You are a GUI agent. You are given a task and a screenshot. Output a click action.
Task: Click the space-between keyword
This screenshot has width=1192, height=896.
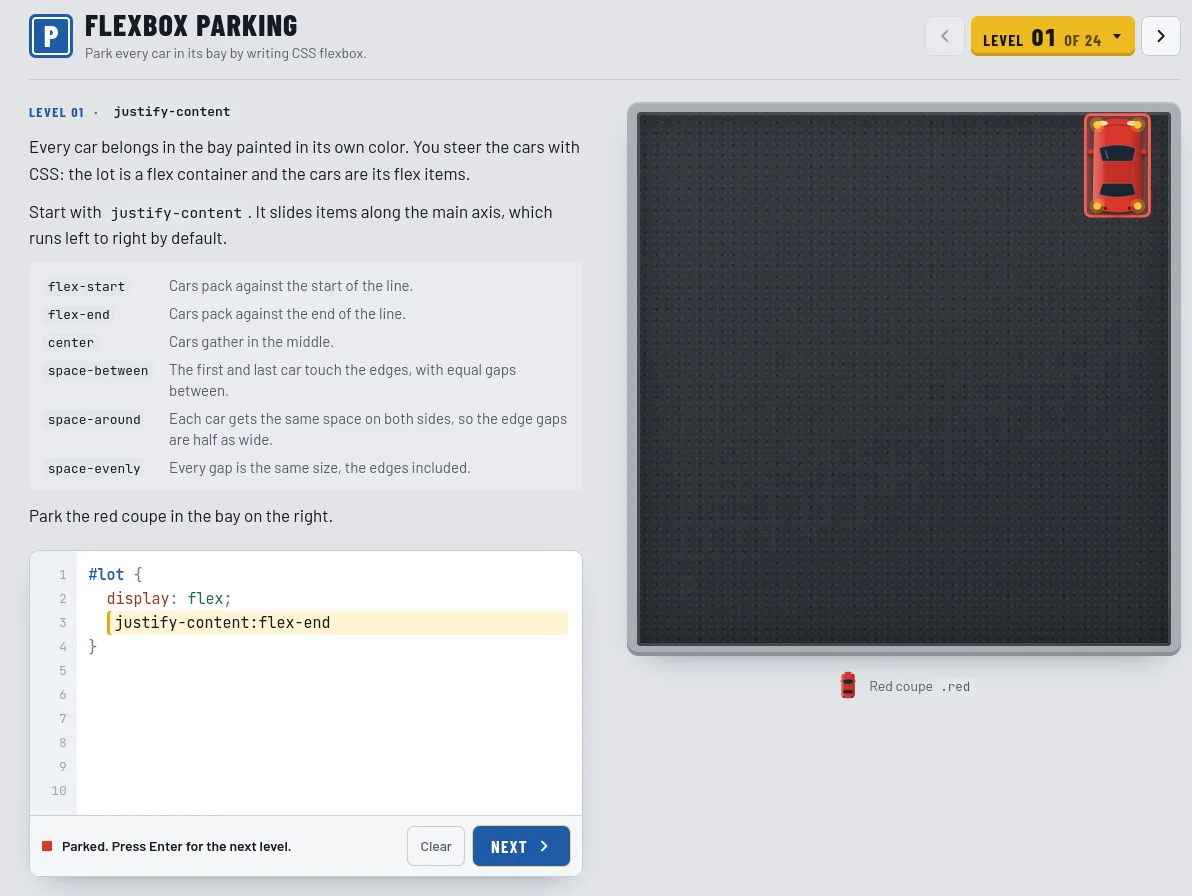click(x=97, y=371)
